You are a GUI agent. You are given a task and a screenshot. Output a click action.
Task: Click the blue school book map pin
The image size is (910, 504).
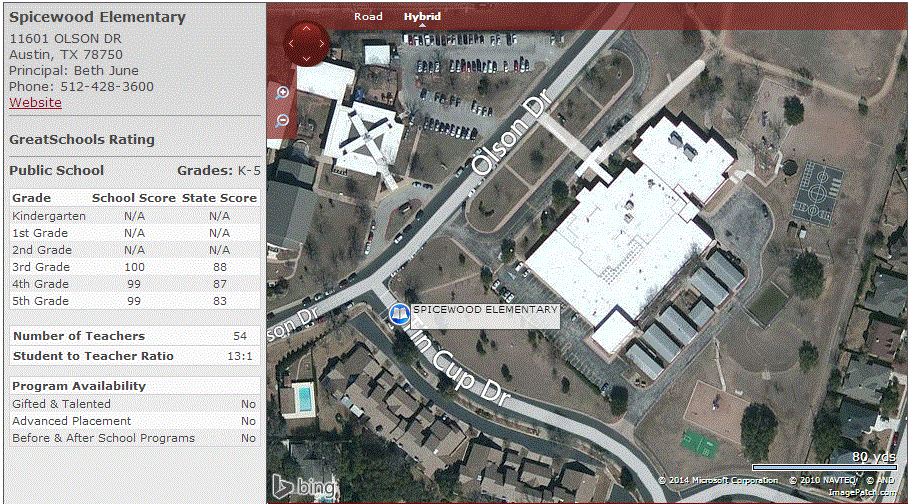coord(399,314)
